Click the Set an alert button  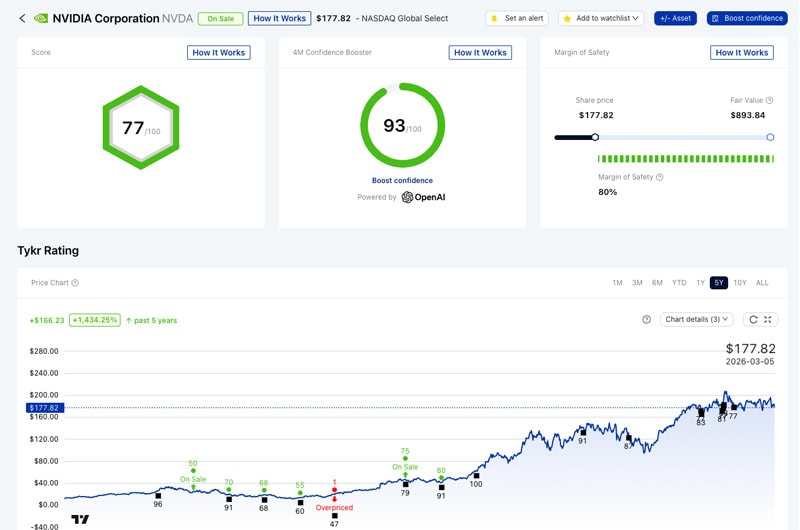tap(517, 18)
